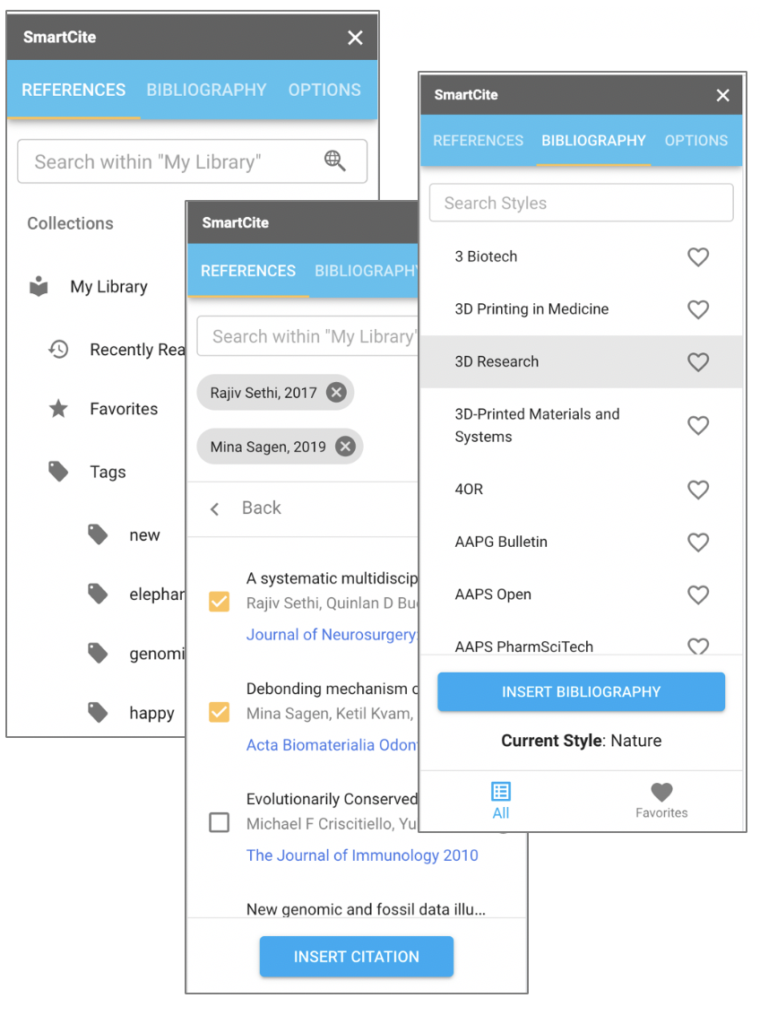Viewport: 760px width, 1024px height.
Task: Remove the Mina Sagen, 2019 citation chip
Action: 345,446
